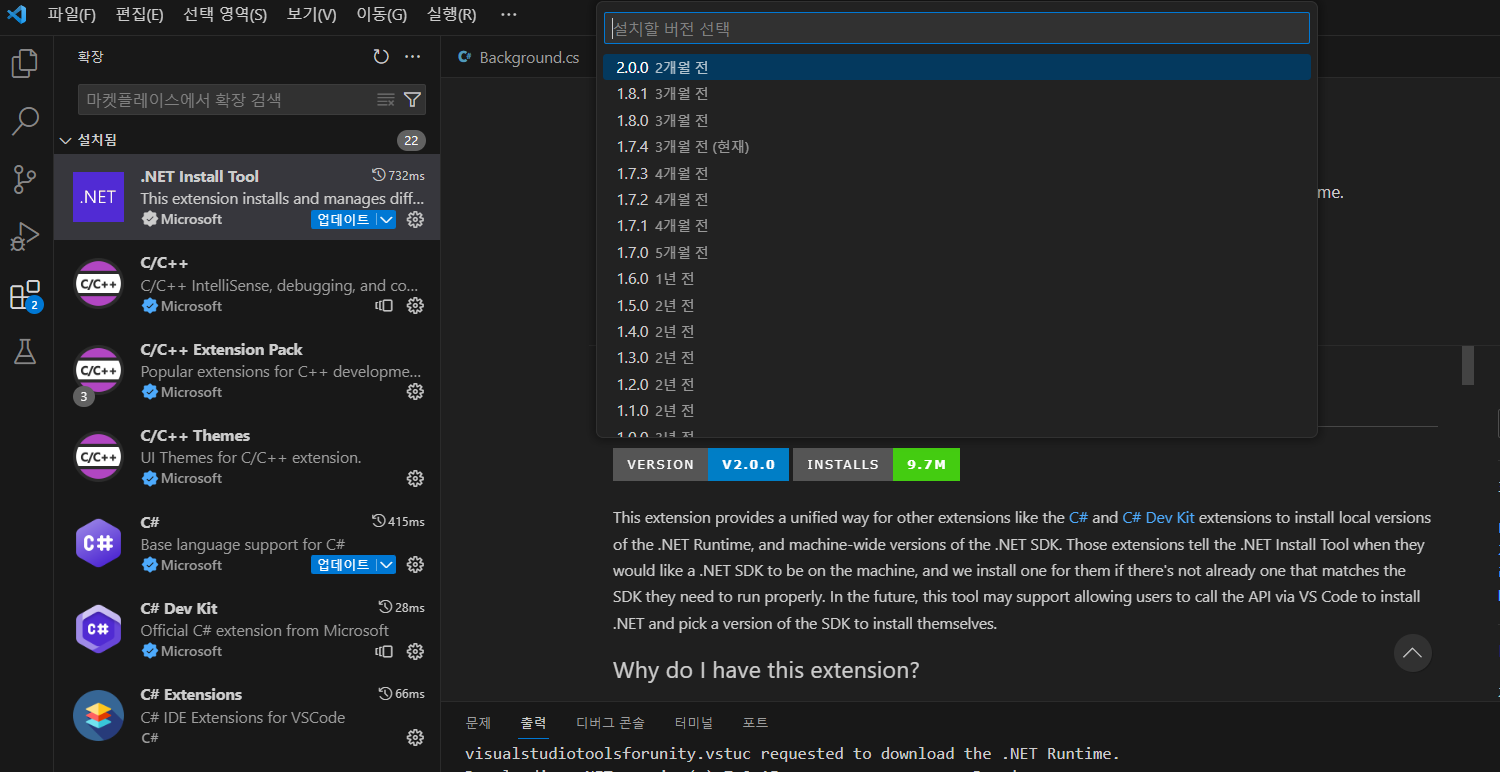Click the VS Code logo icon
1500x772 pixels.
pos(17,15)
